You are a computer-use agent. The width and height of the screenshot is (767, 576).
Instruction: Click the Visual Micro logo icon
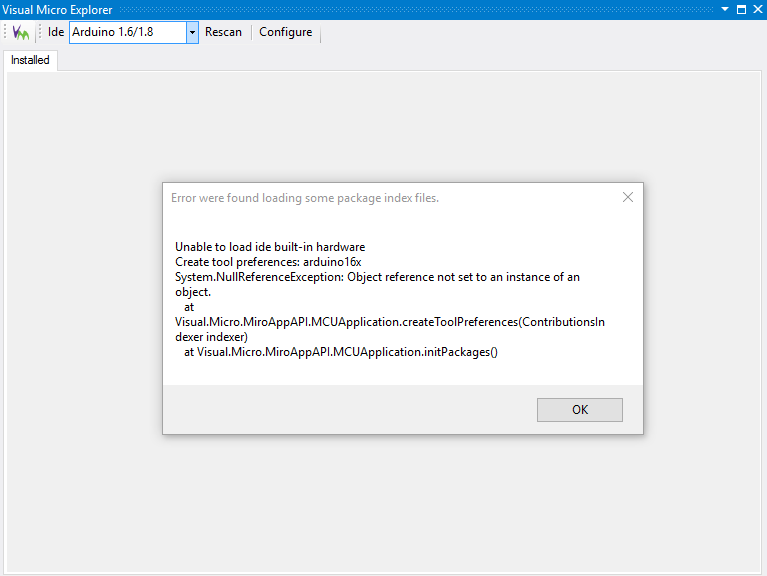point(21,32)
